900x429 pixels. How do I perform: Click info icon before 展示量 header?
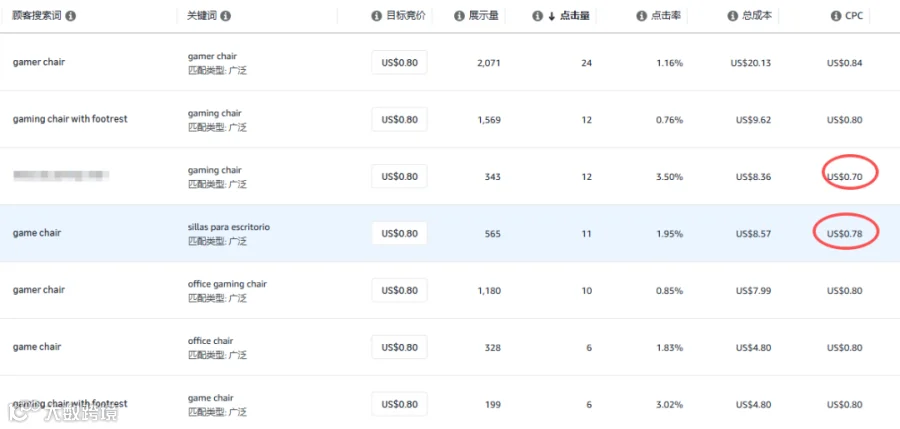click(459, 16)
